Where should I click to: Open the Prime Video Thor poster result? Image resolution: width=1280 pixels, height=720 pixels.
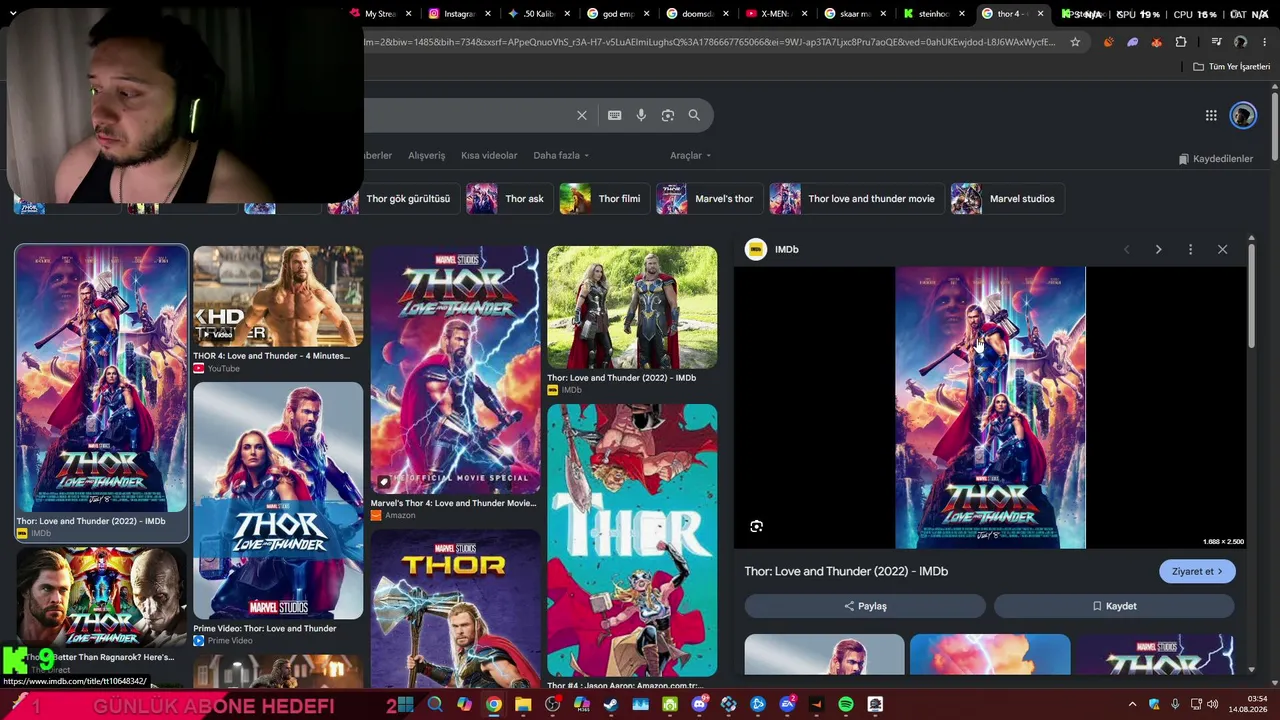pyautogui.click(x=278, y=501)
